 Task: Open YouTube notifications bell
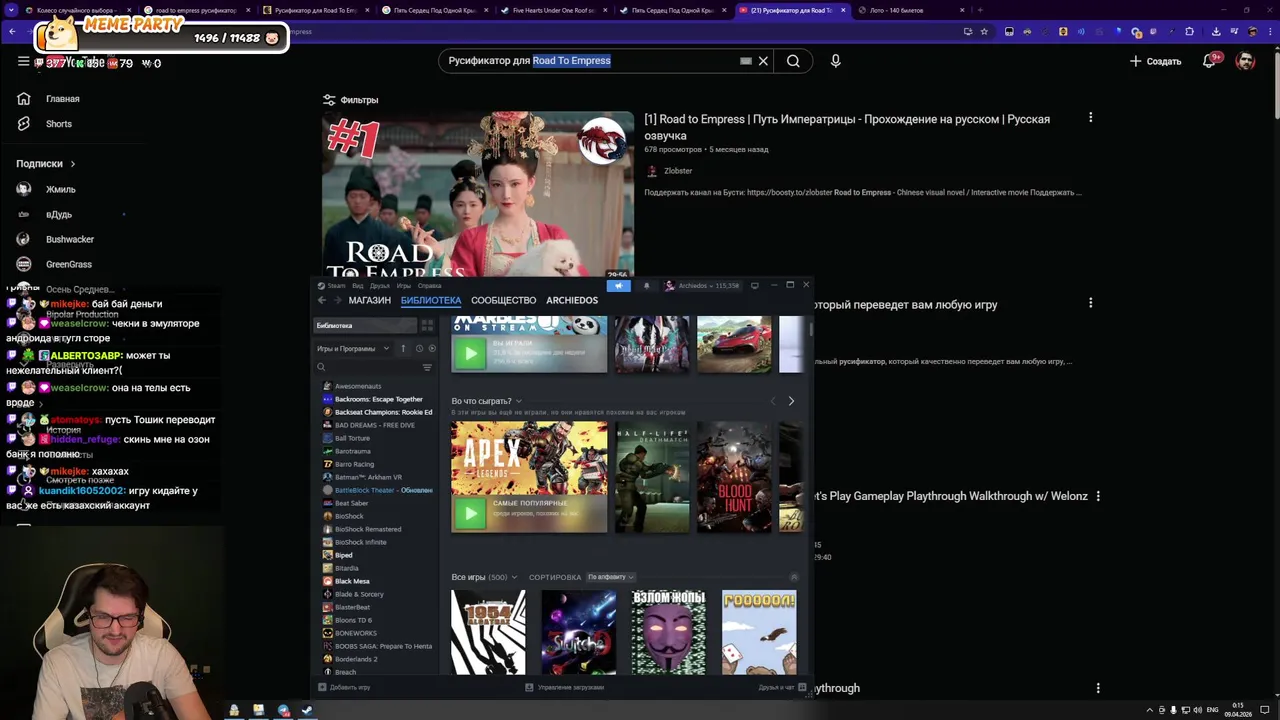point(1209,61)
